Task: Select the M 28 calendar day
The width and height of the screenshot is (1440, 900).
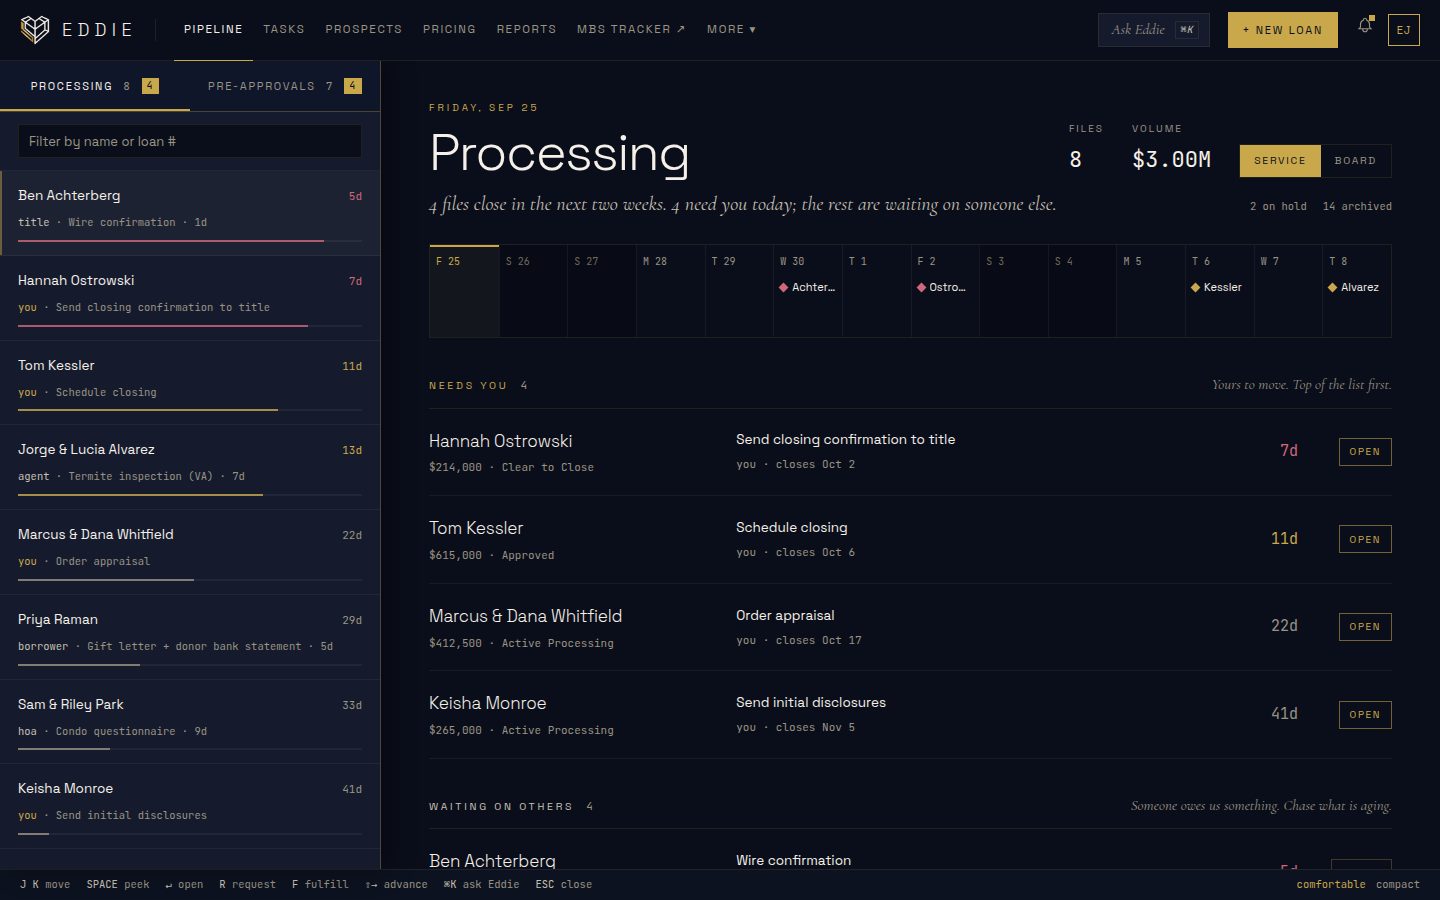Action: [x=670, y=291]
